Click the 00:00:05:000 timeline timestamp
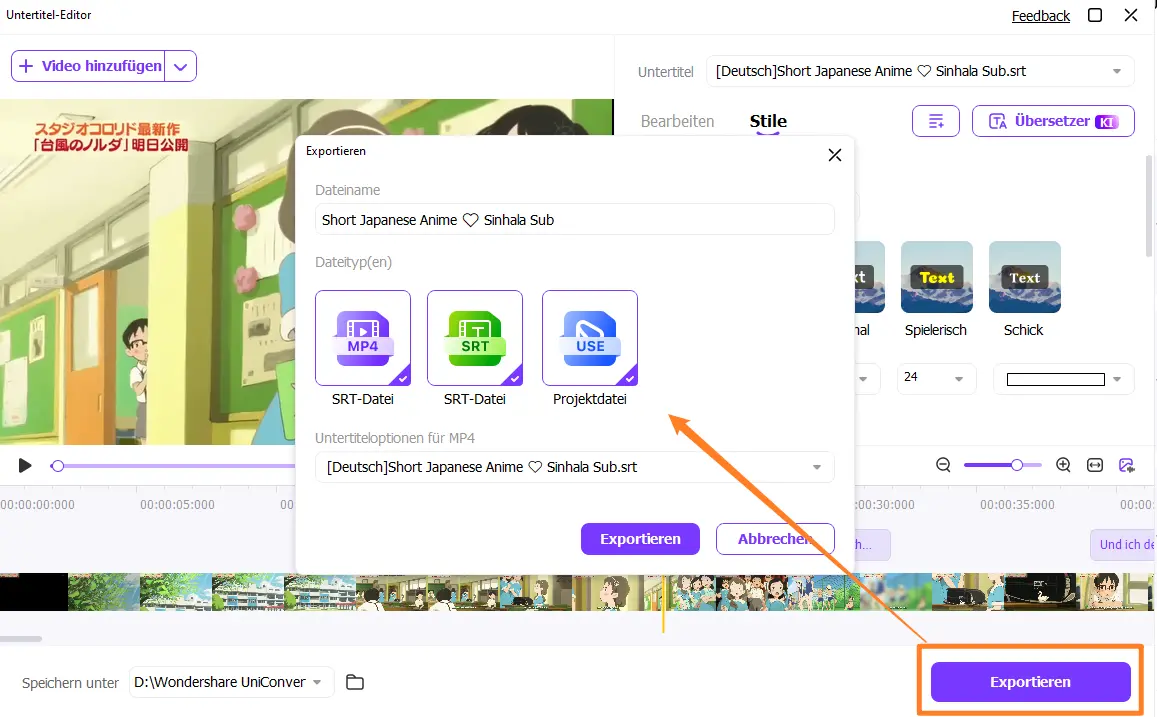 pyautogui.click(x=177, y=505)
